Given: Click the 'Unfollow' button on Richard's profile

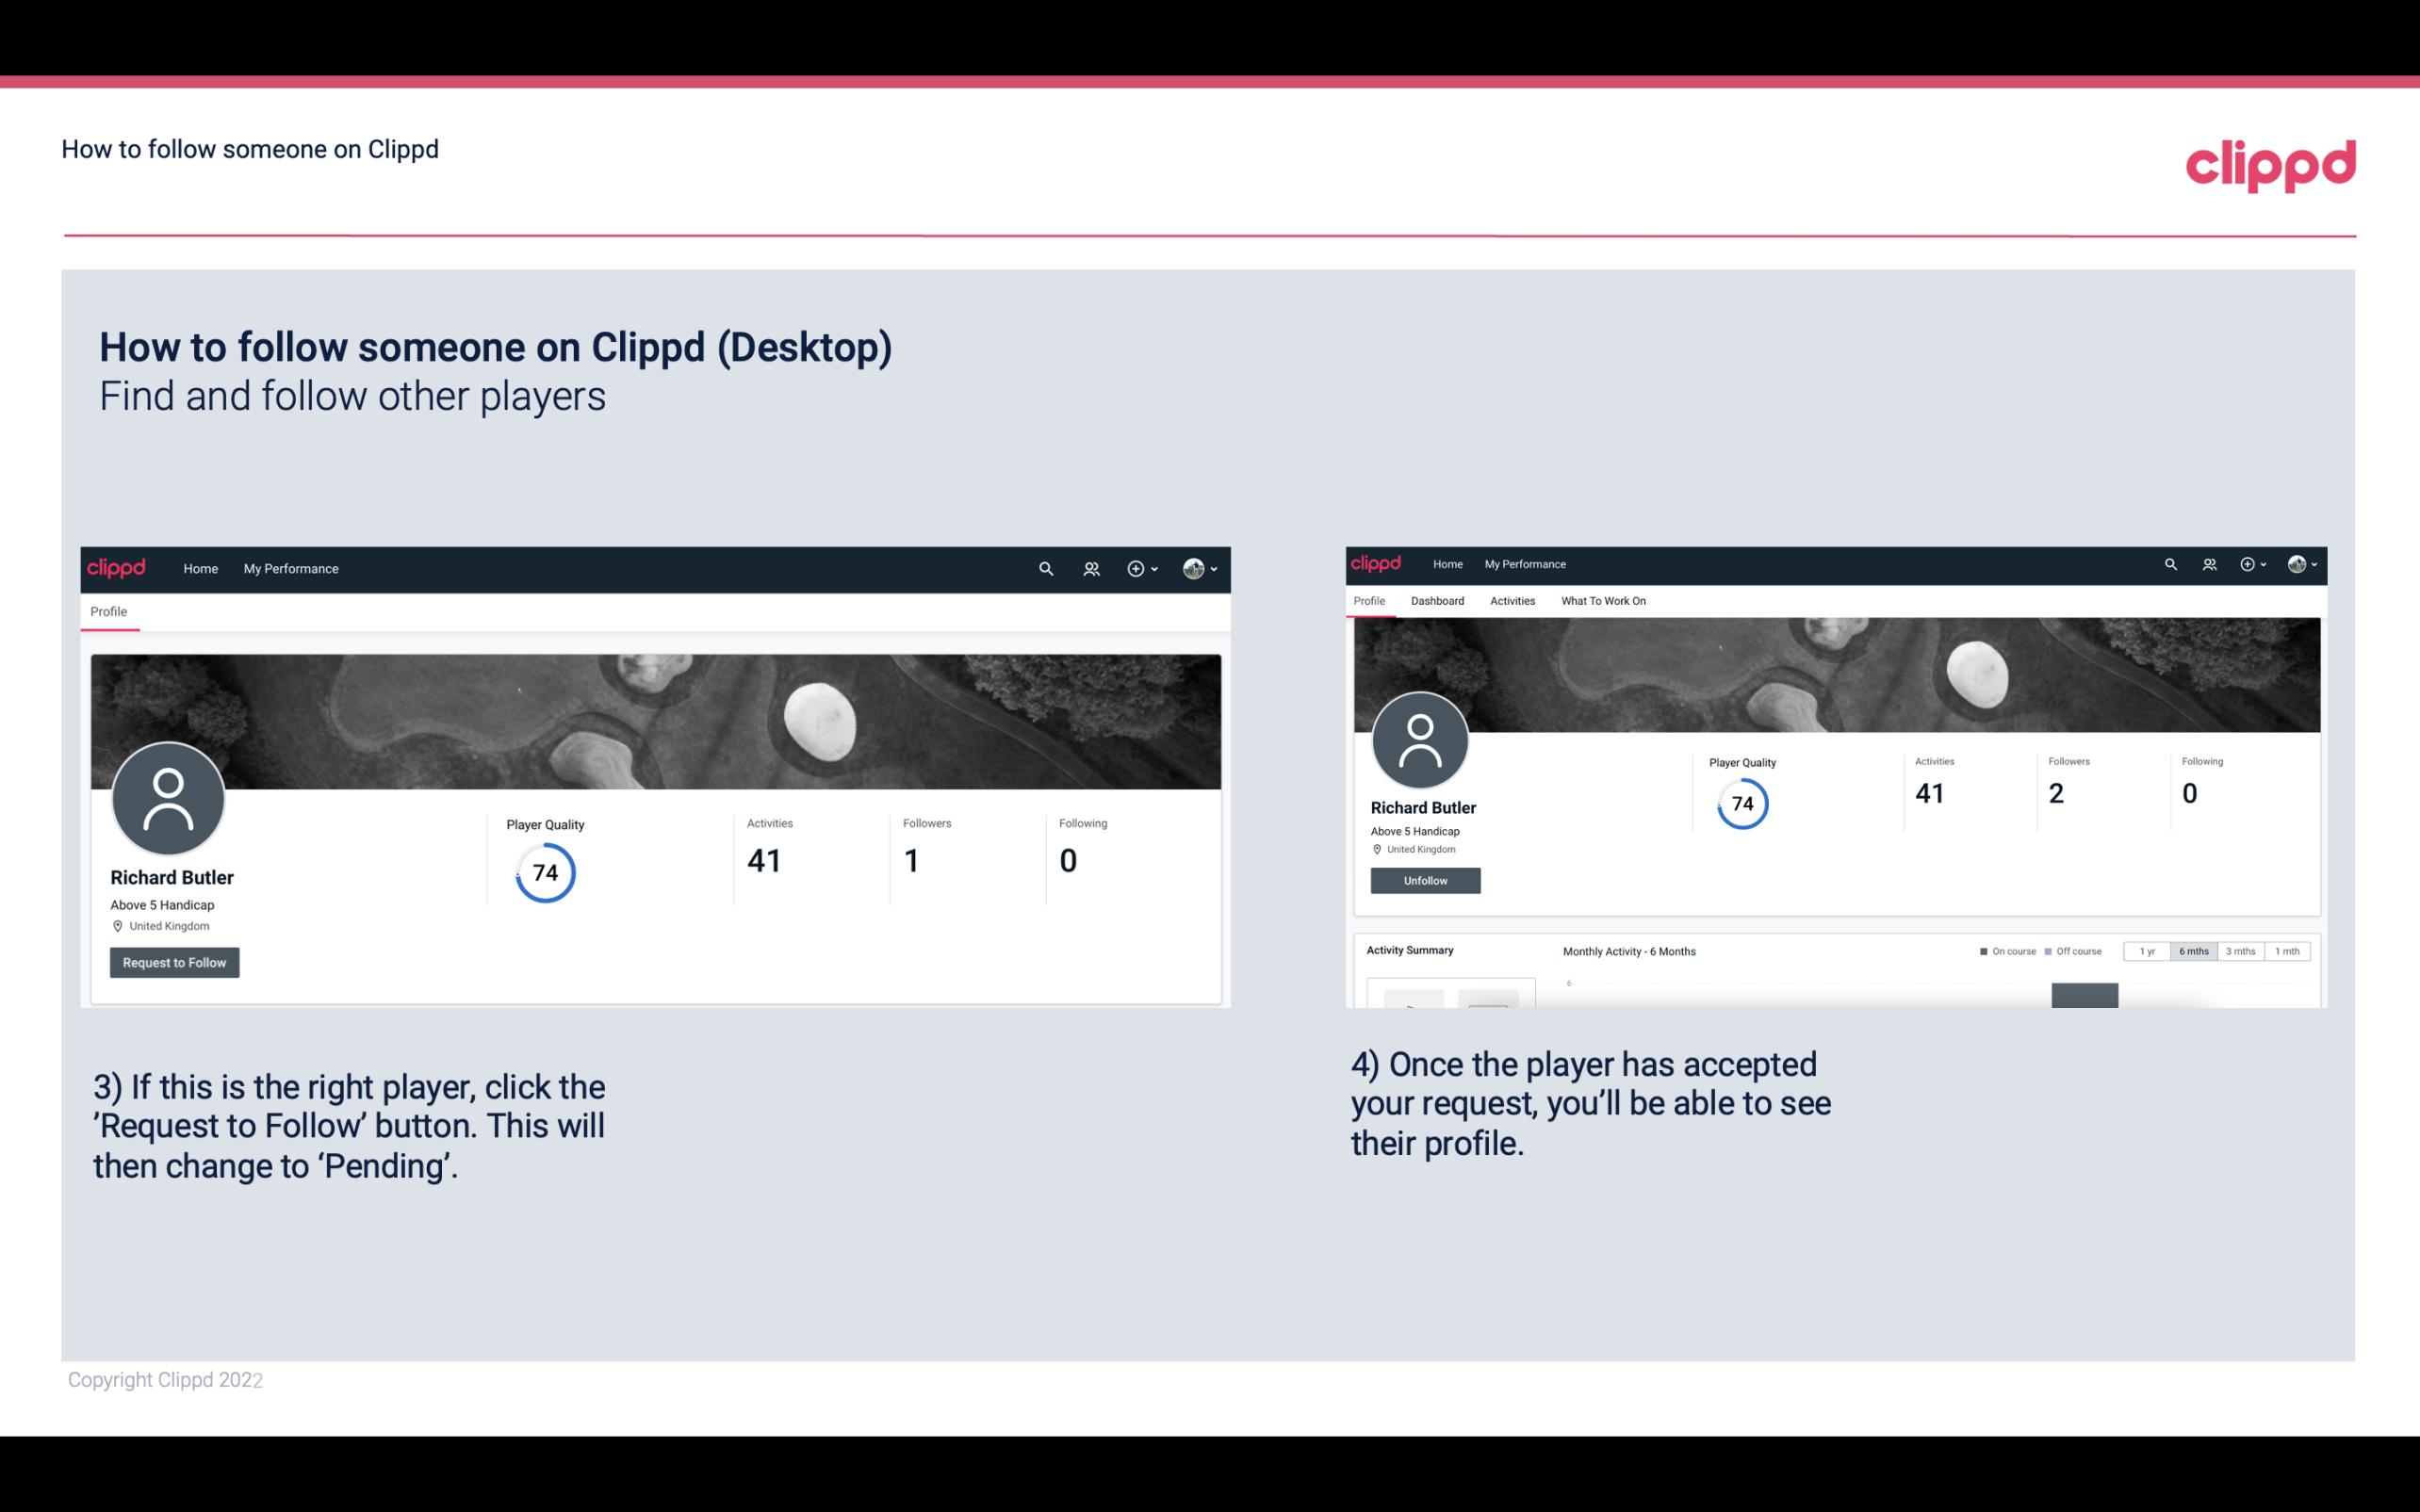Looking at the screenshot, I should pos(1425,880).
